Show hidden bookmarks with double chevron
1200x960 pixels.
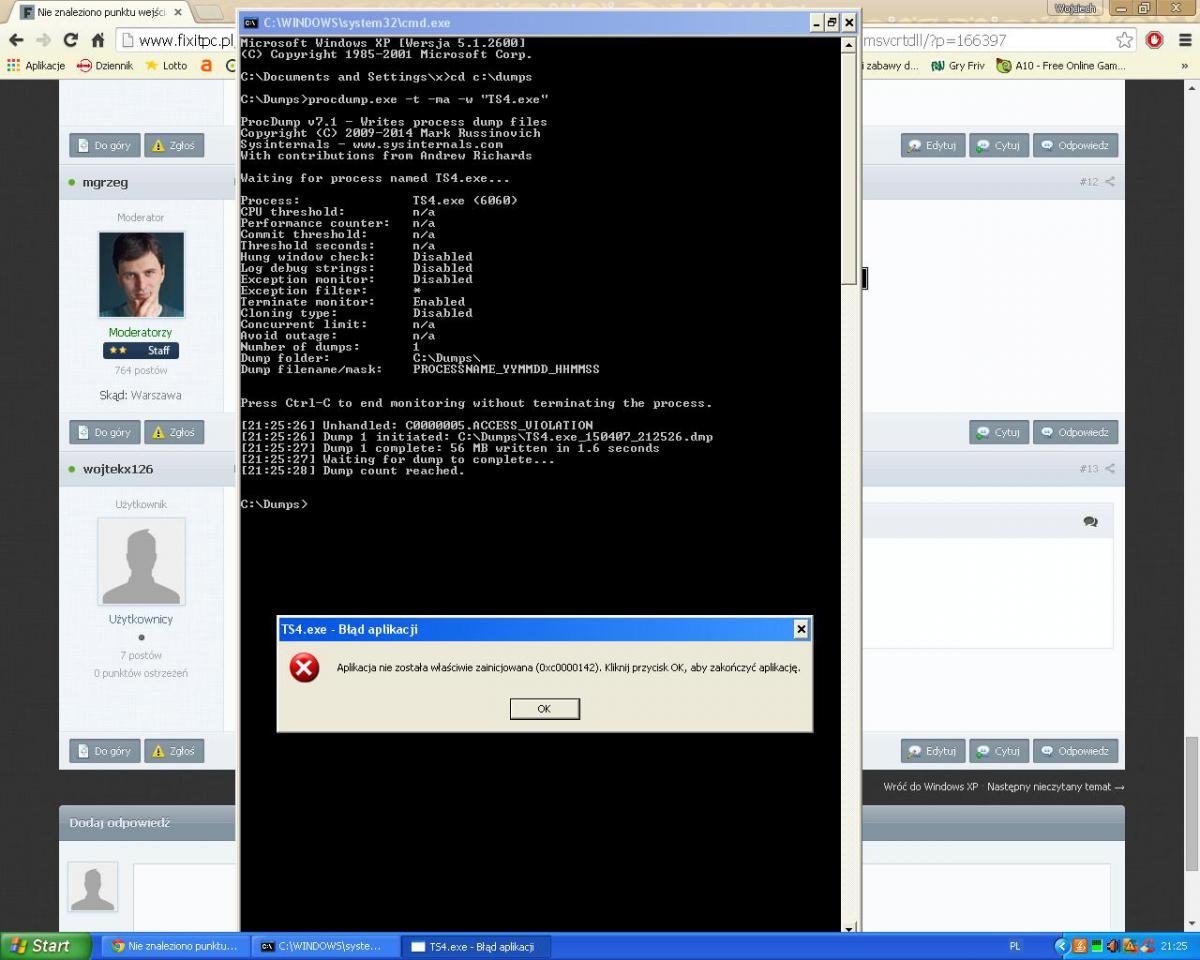1185,66
